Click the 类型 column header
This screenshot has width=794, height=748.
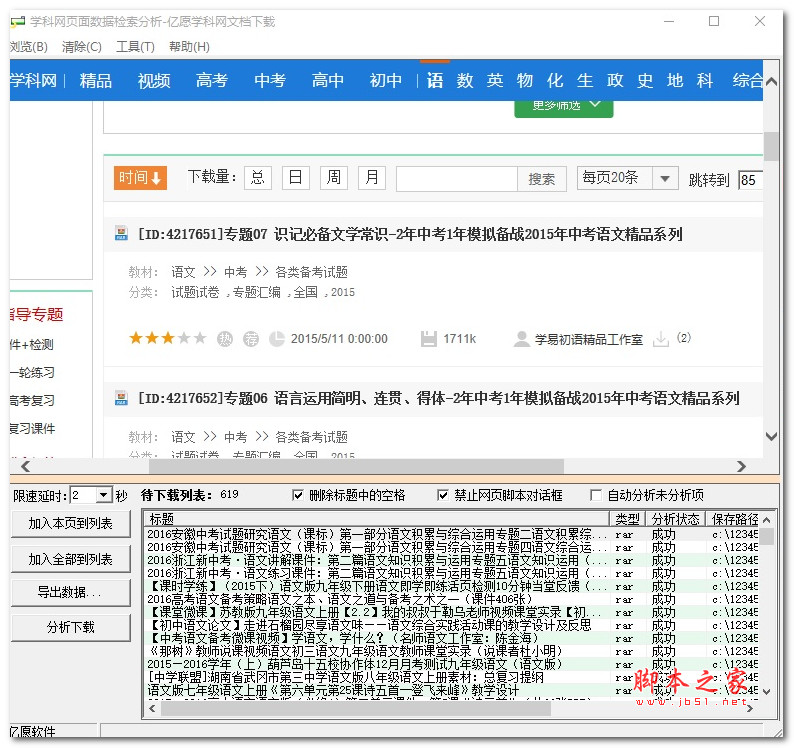pos(627,519)
